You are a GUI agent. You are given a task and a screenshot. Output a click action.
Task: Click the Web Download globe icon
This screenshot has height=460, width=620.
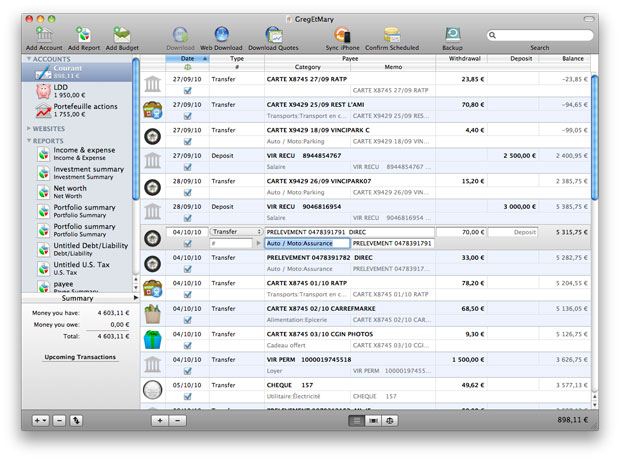point(221,35)
